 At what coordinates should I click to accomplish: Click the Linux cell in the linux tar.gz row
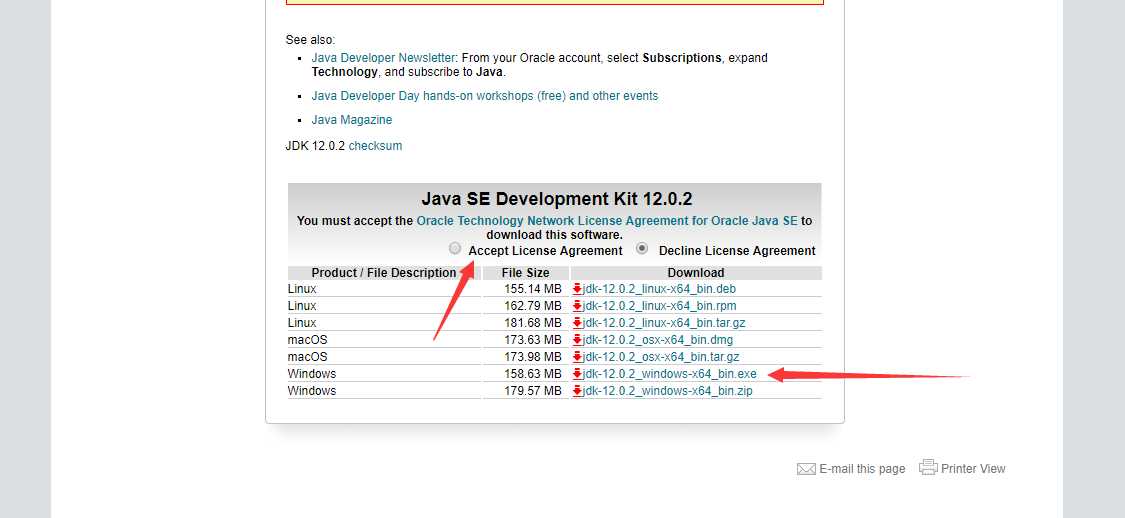point(302,323)
